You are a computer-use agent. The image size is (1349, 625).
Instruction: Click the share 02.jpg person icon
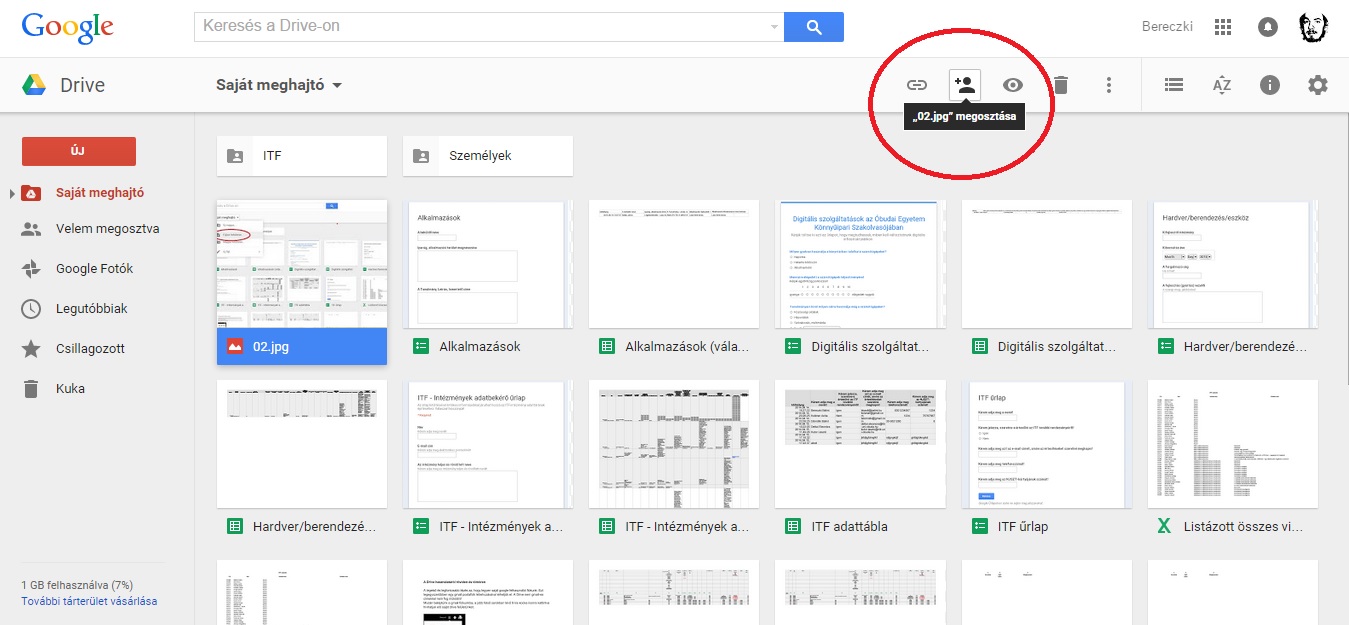coord(965,85)
